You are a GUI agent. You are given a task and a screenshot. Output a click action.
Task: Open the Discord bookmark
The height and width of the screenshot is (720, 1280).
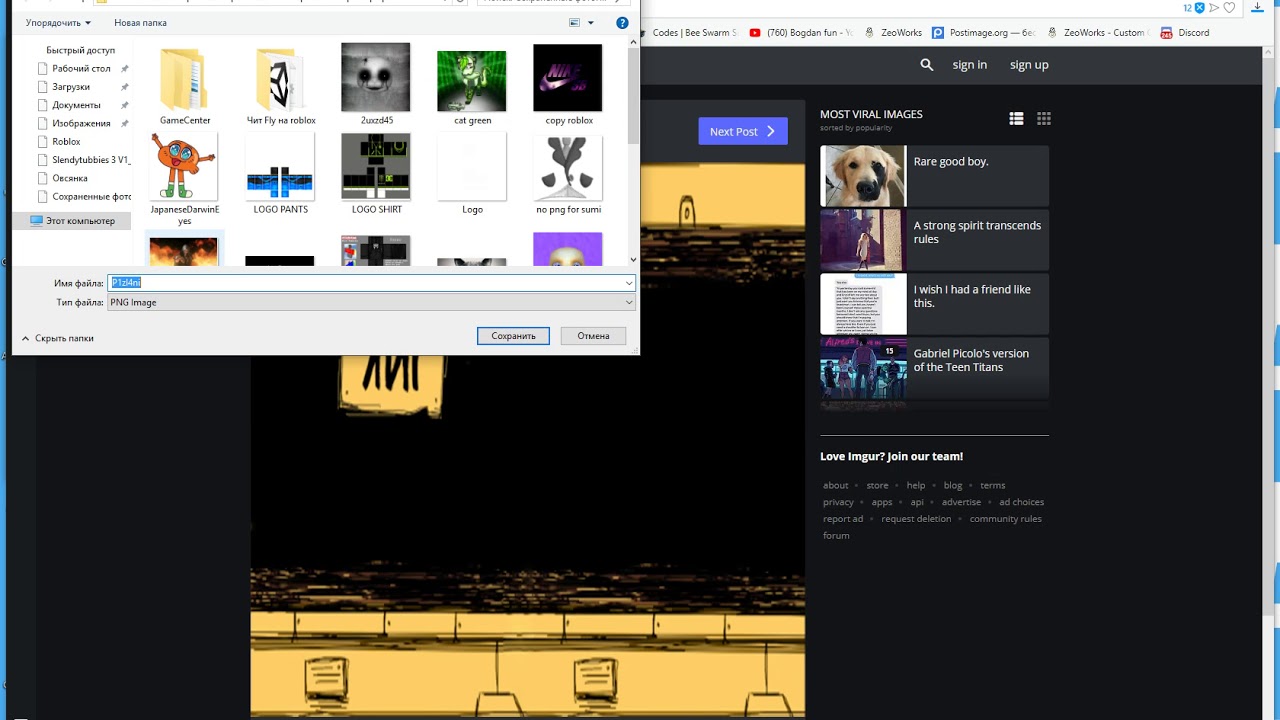point(1185,33)
